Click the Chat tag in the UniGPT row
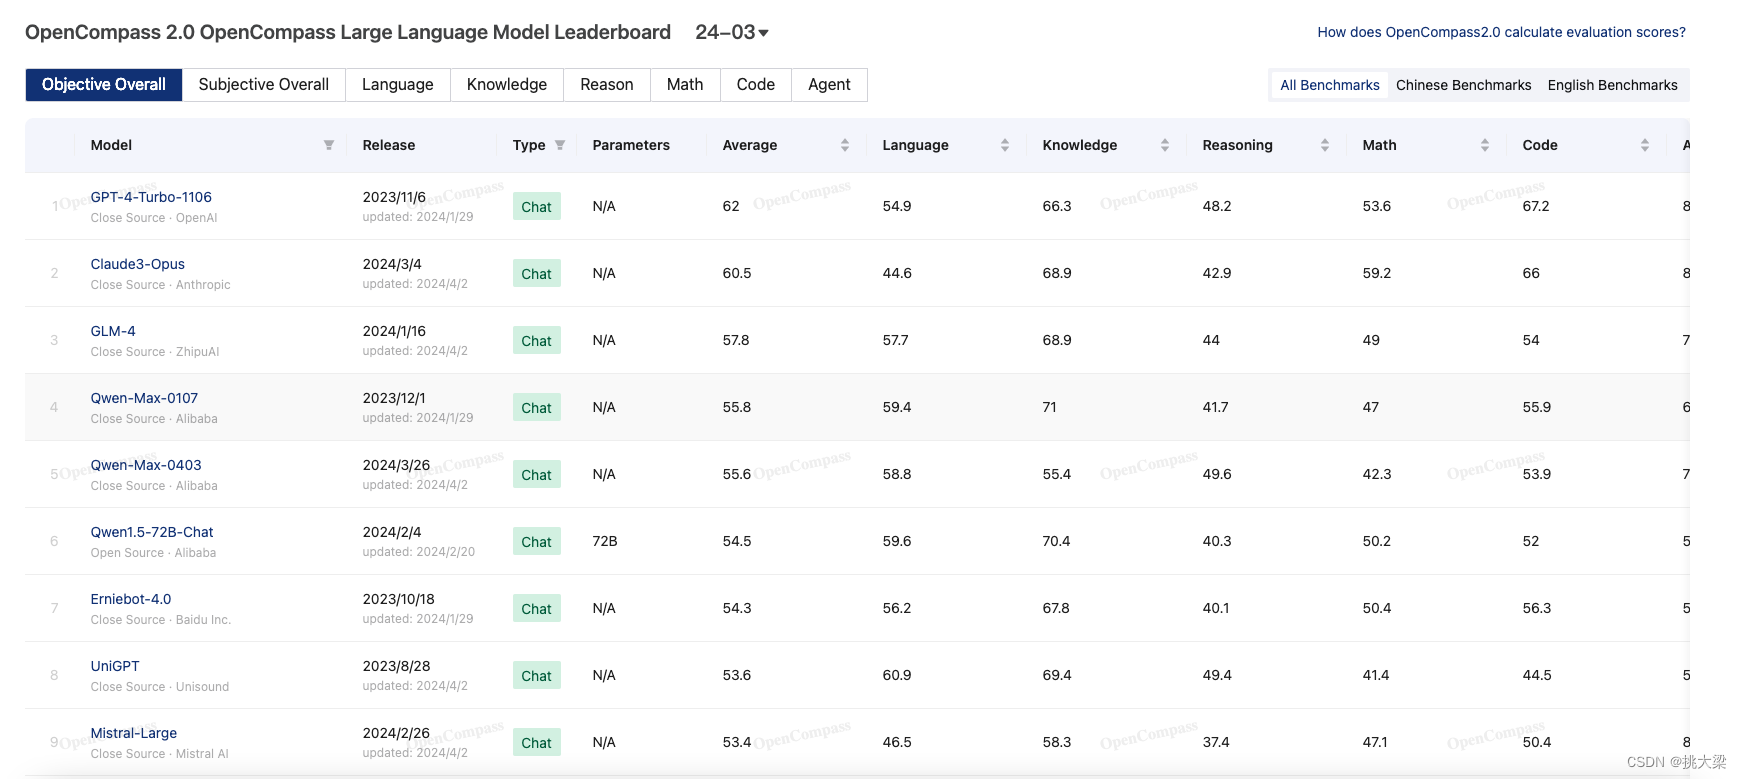Image resolution: width=1742 pixels, height=779 pixels. click(537, 676)
